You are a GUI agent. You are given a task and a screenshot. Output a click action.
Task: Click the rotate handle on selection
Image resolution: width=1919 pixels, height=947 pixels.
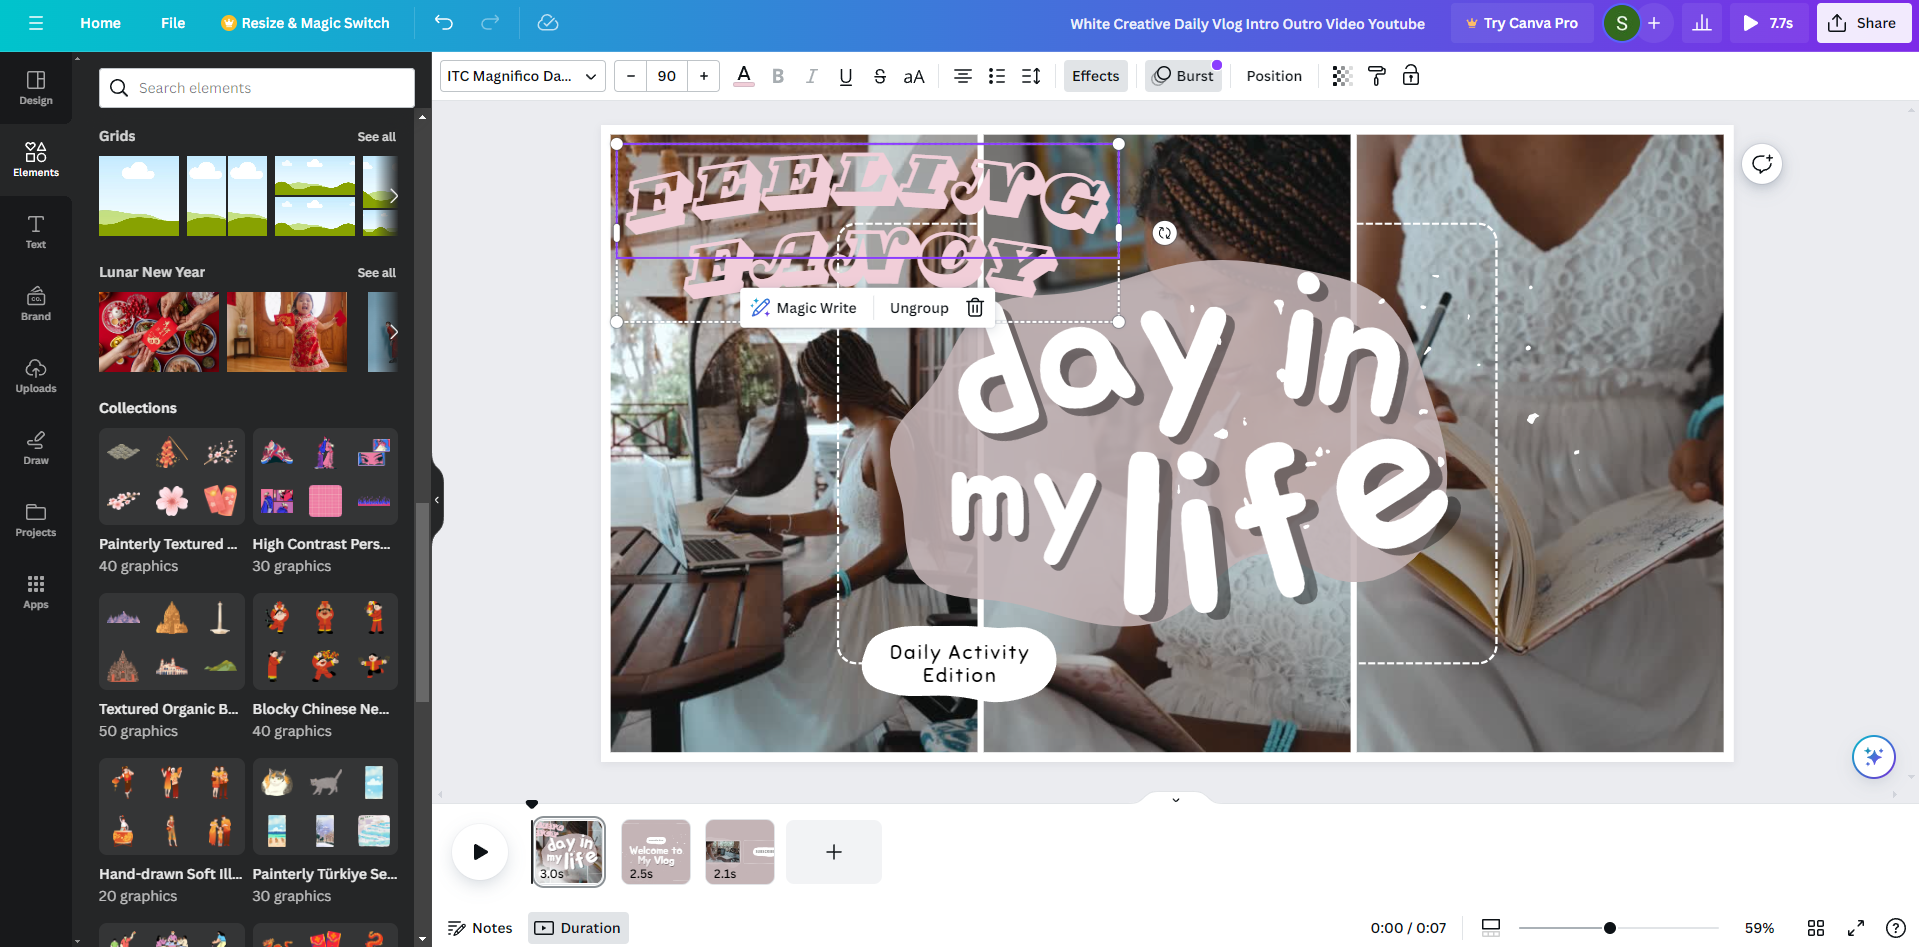[x=1164, y=233]
